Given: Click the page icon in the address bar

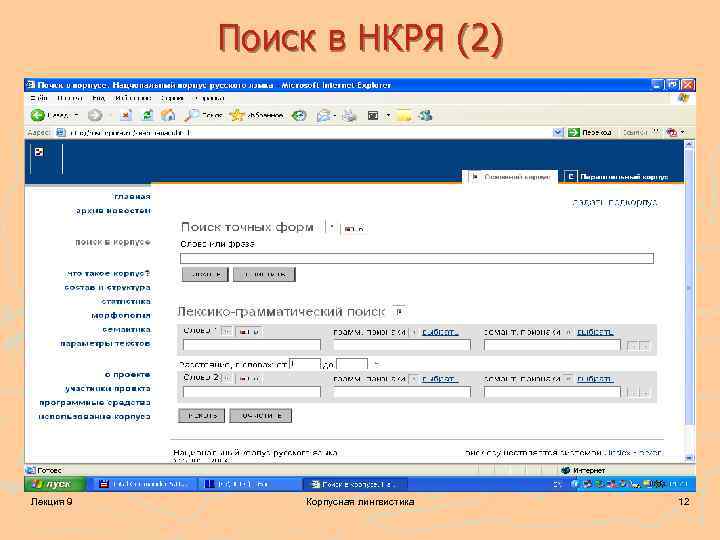Looking at the screenshot, I should click(61, 133).
